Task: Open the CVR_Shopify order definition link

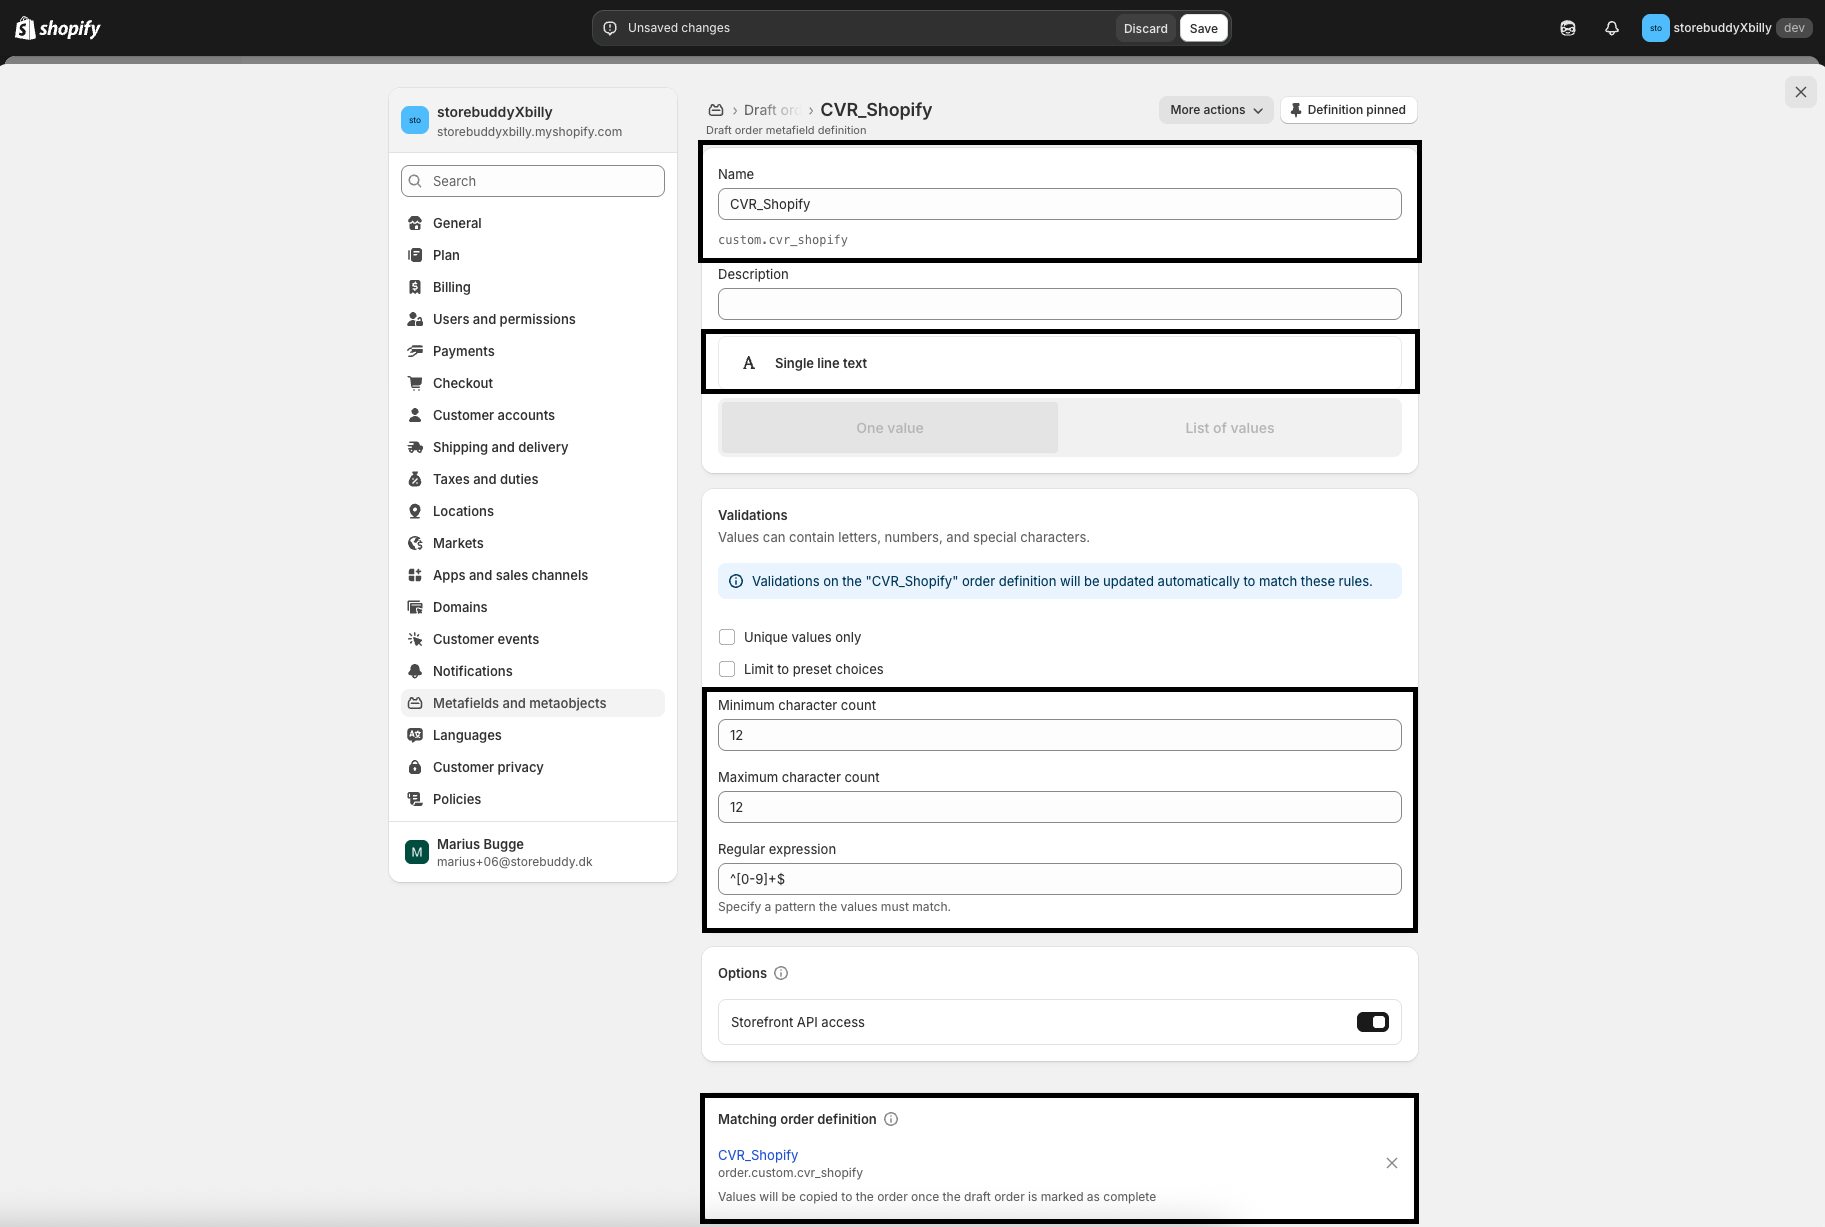Action: (x=757, y=1155)
